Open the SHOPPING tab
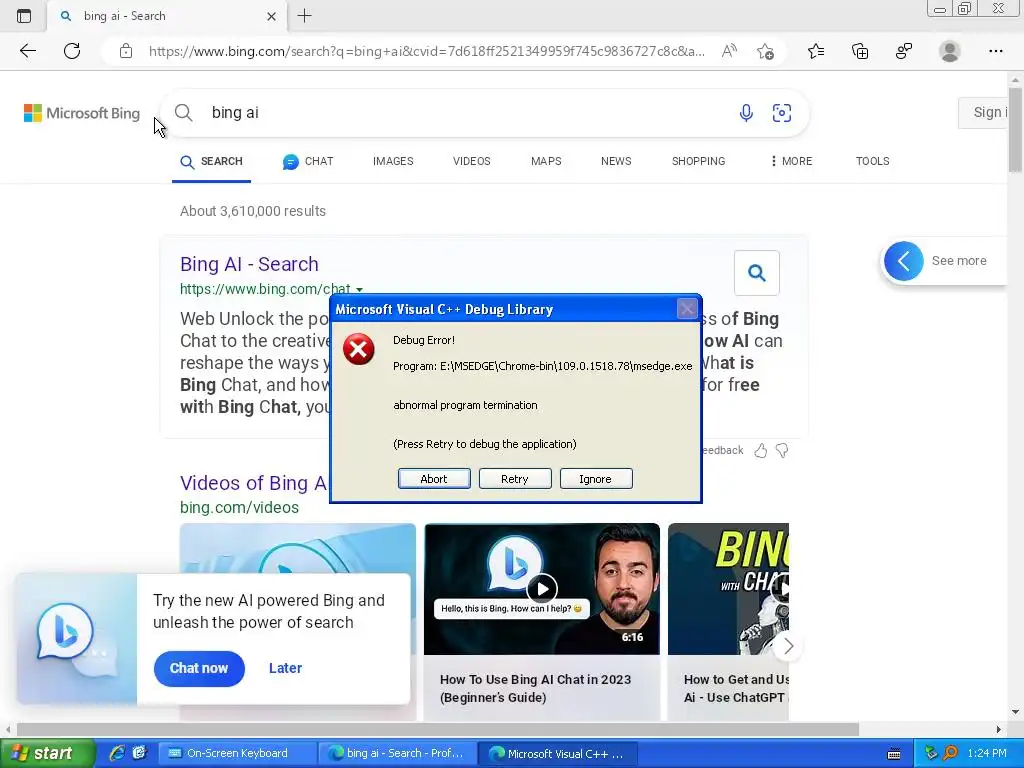Image resolution: width=1024 pixels, height=768 pixels. click(698, 161)
